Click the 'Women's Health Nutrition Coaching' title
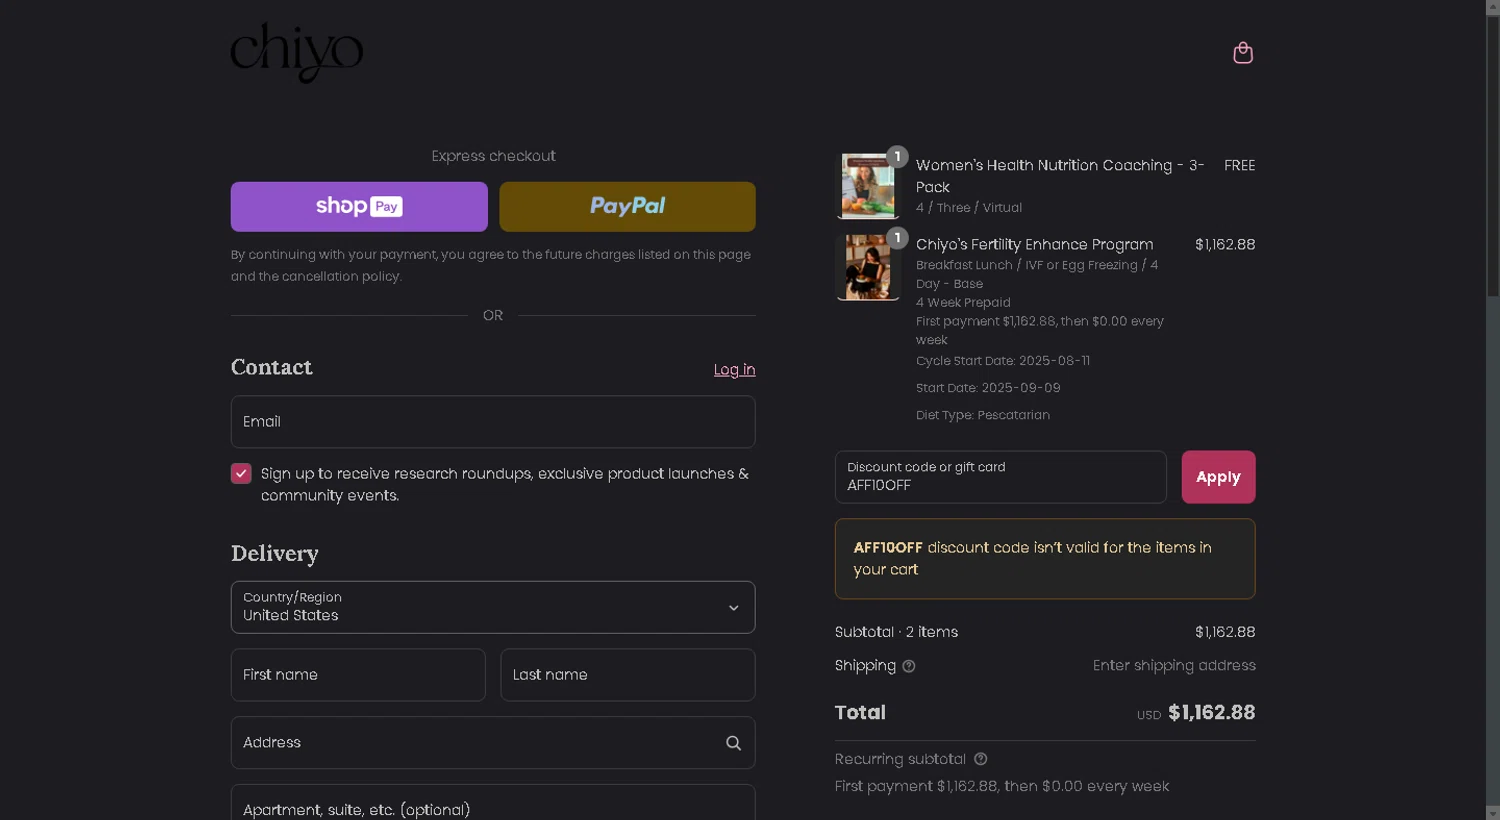 coord(1060,176)
